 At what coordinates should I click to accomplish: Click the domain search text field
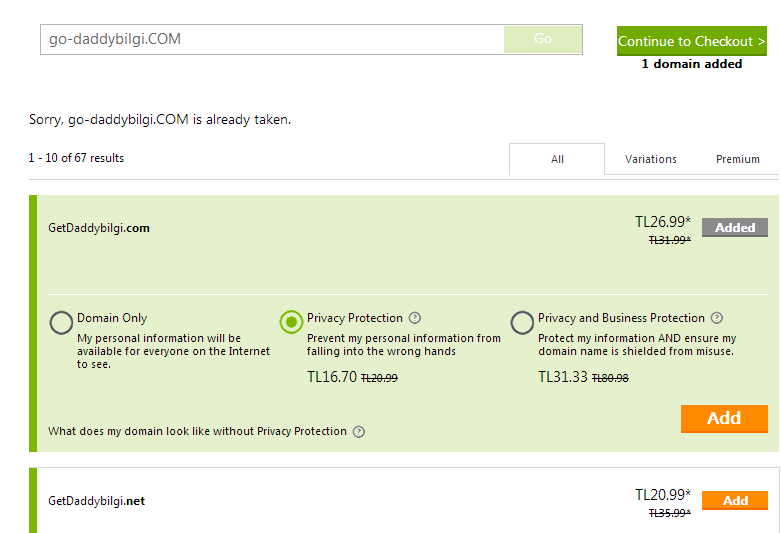(272, 39)
